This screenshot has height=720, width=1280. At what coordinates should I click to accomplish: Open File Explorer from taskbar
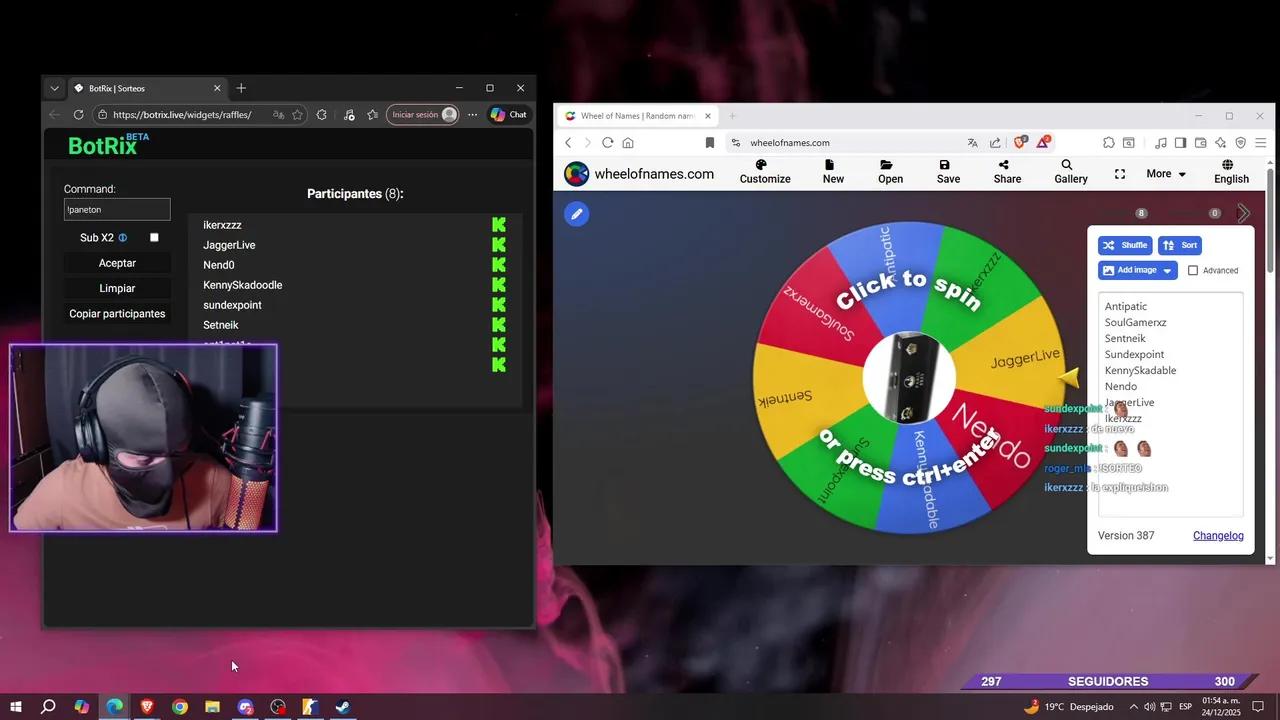pyautogui.click(x=212, y=707)
